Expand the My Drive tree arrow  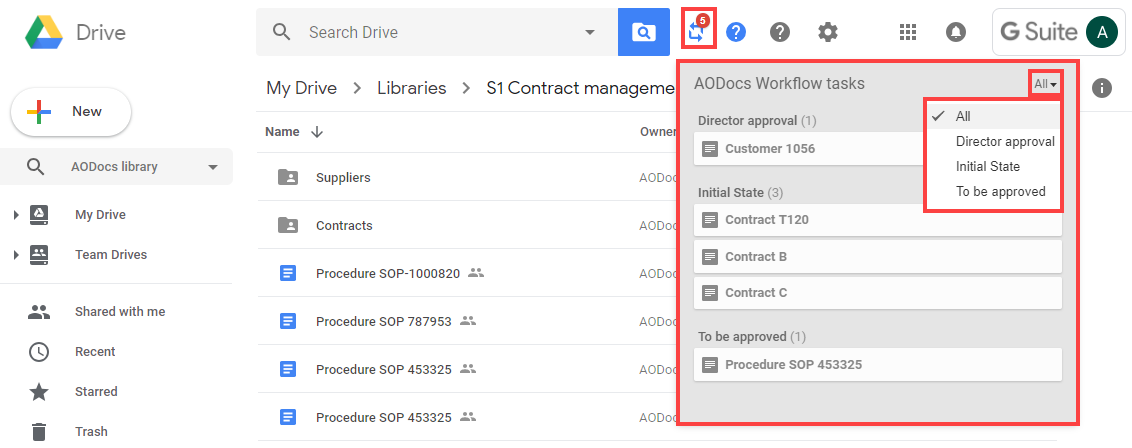pyautogui.click(x=16, y=215)
